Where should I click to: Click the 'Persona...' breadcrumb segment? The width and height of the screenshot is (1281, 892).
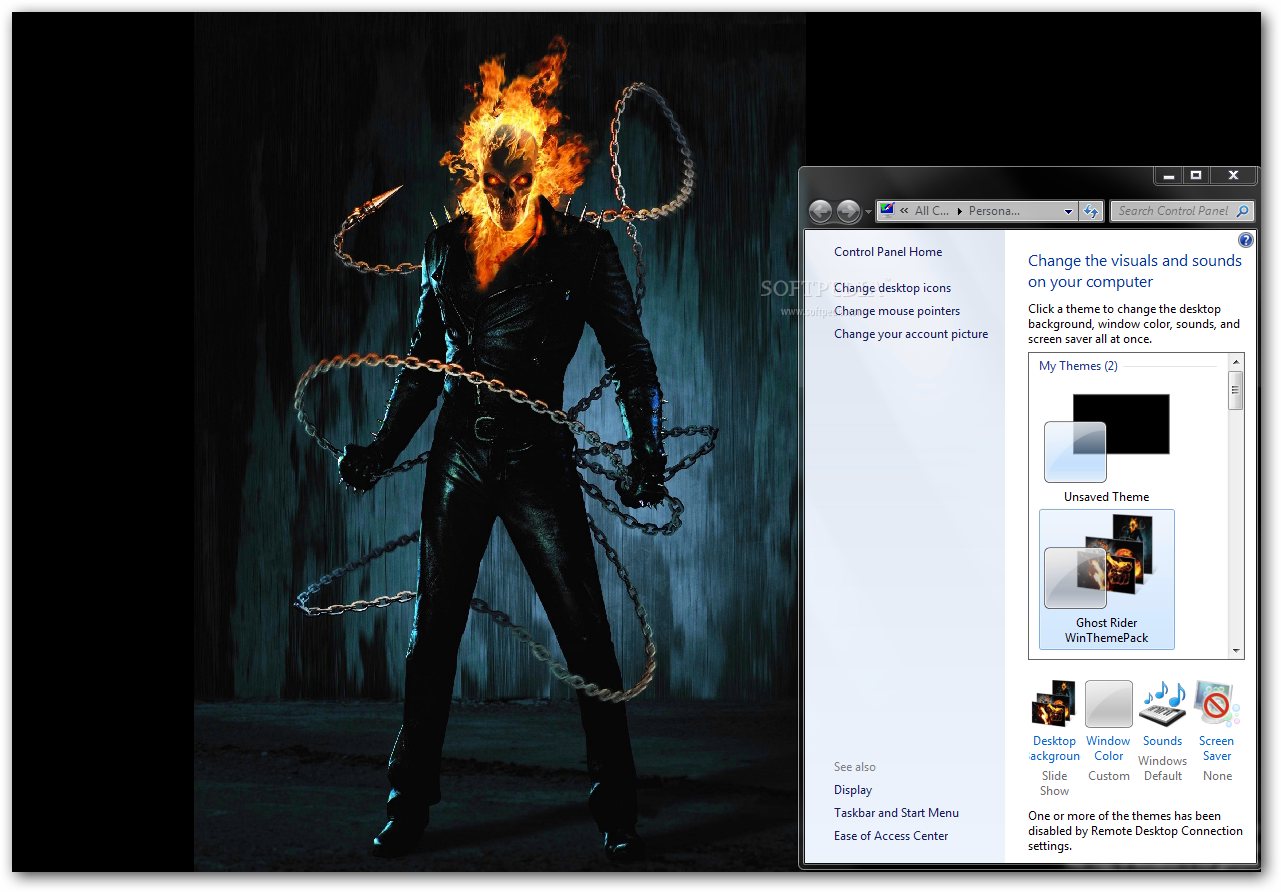coord(995,211)
